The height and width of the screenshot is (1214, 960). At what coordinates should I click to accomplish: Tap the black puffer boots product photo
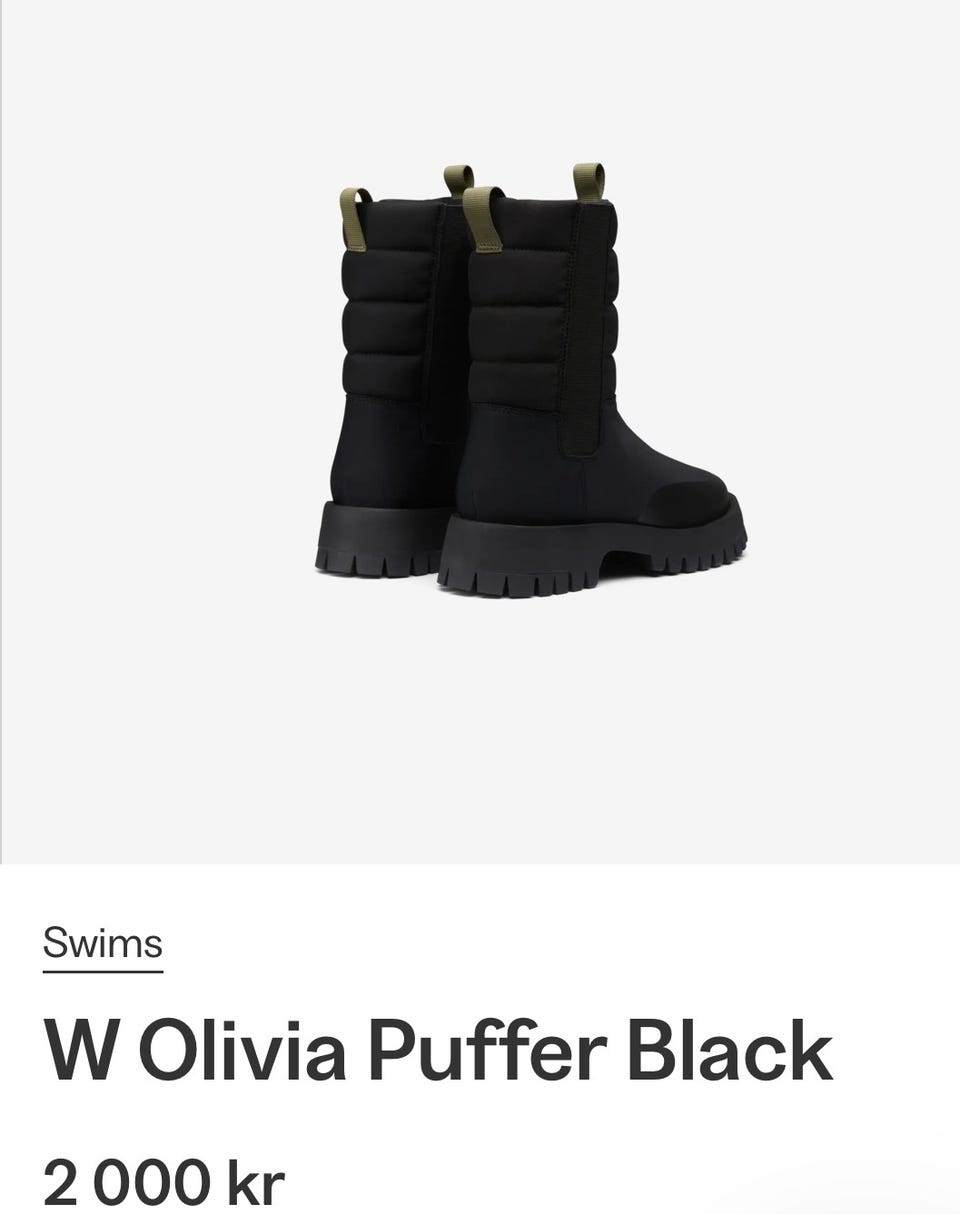[531, 380]
